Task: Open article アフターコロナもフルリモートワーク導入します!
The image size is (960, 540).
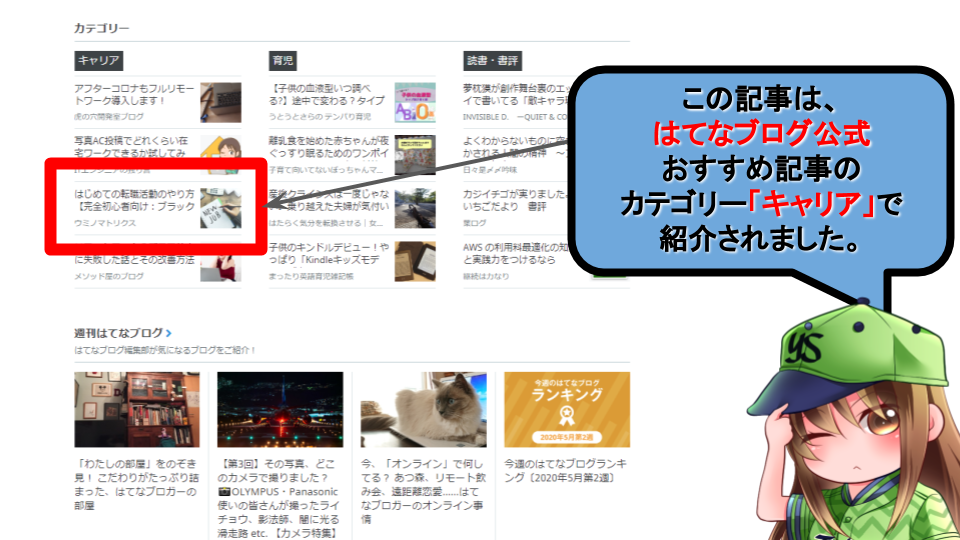Action: [134, 94]
